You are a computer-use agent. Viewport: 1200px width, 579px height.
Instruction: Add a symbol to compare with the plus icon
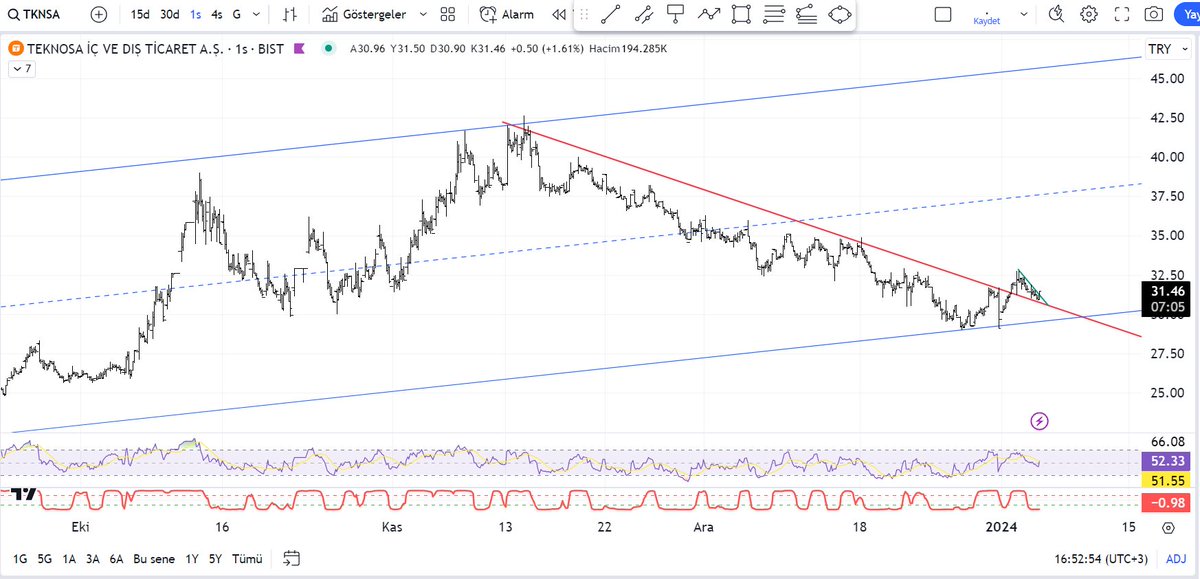point(97,15)
